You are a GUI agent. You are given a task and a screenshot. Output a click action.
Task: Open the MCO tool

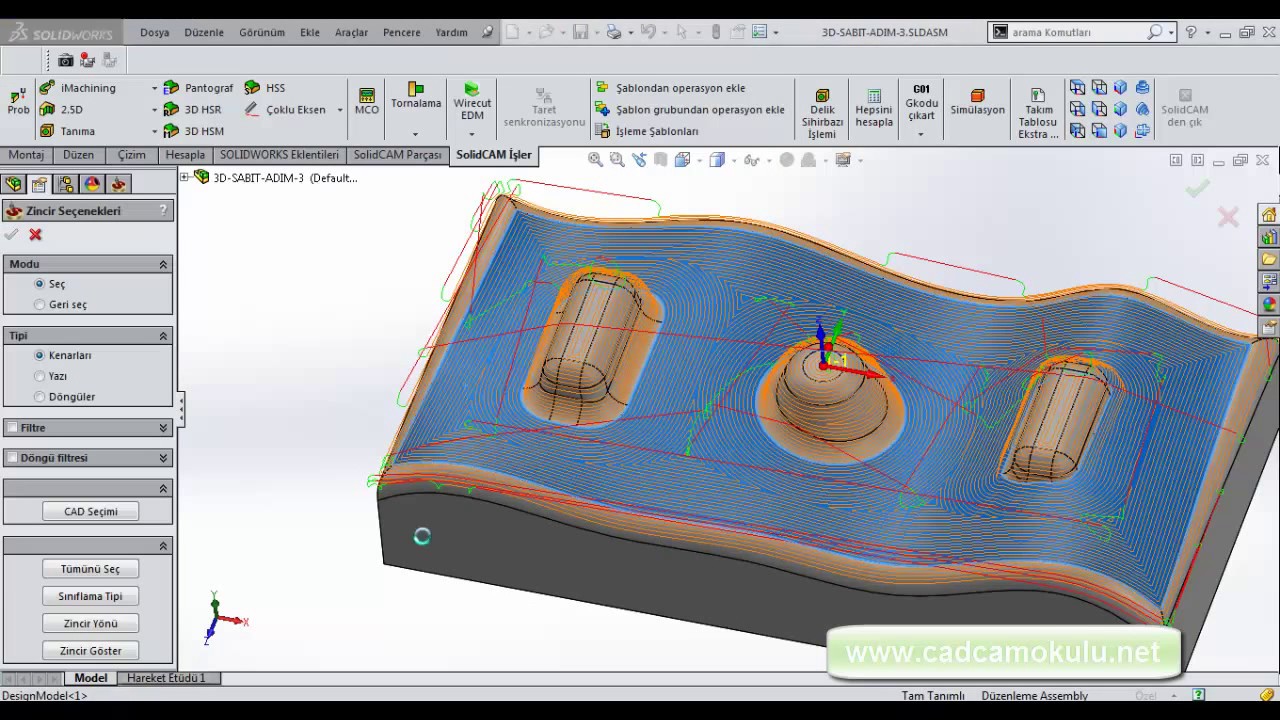point(367,101)
